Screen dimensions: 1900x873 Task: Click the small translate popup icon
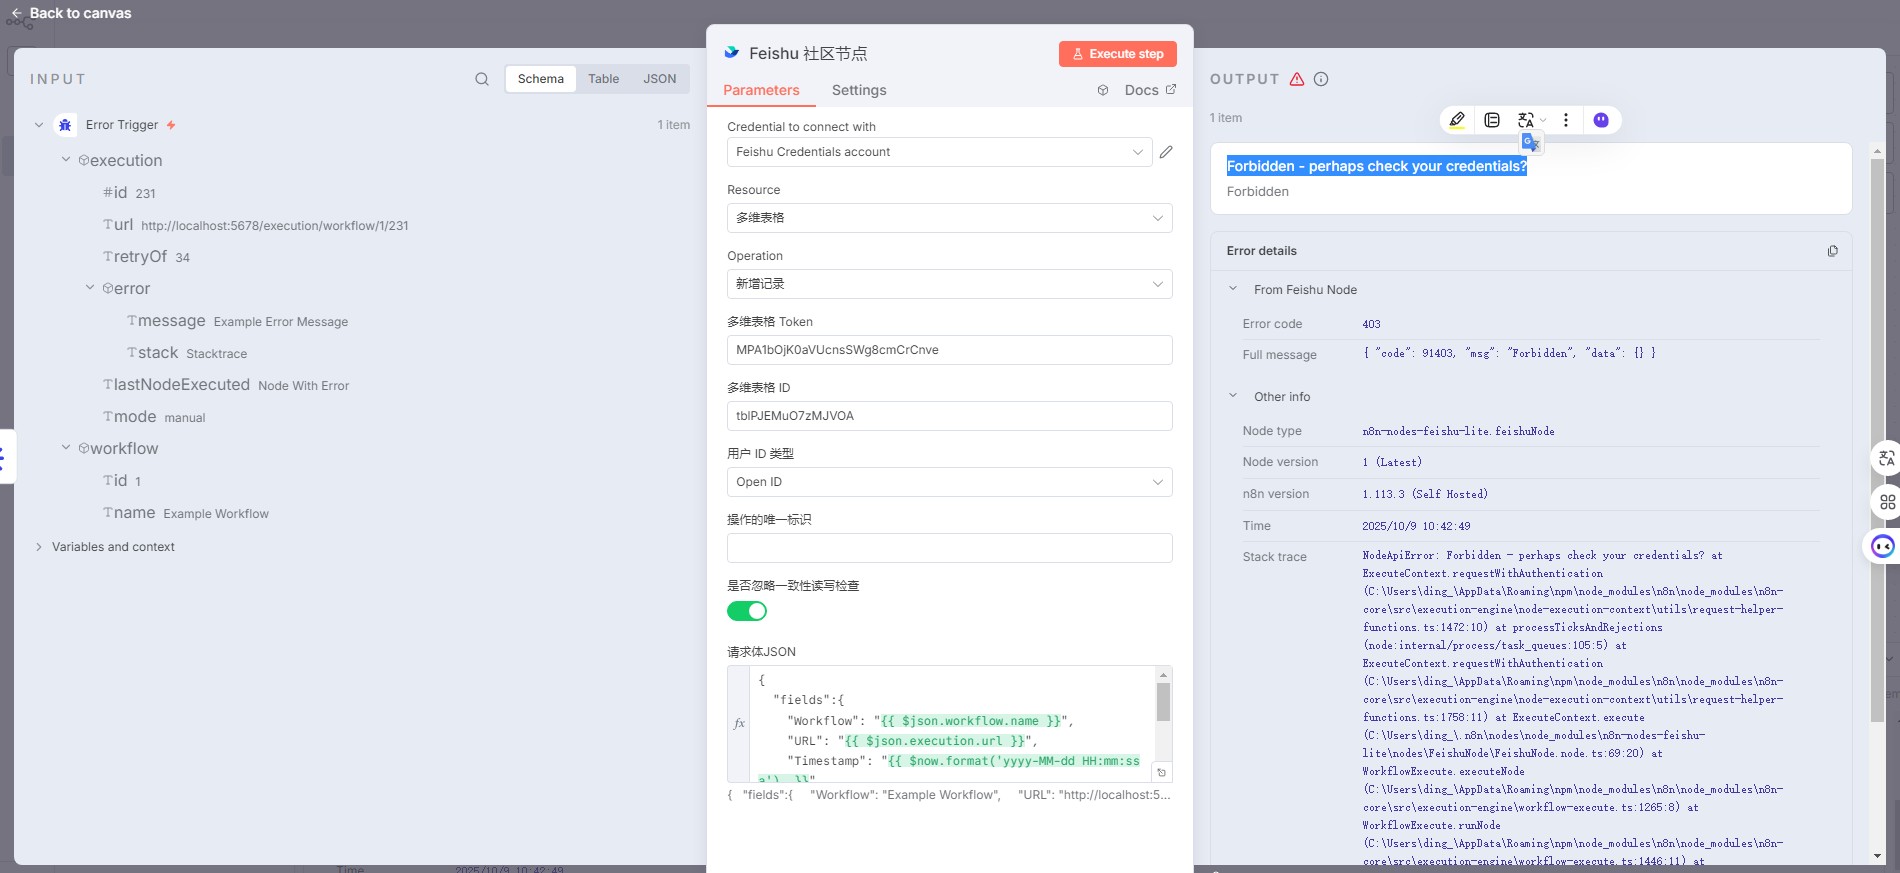pos(1531,143)
